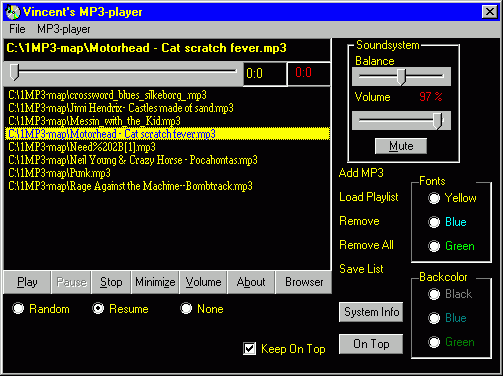The height and width of the screenshot is (376, 503).
Task: Click the red 97 % volume value
Action: 430,97
